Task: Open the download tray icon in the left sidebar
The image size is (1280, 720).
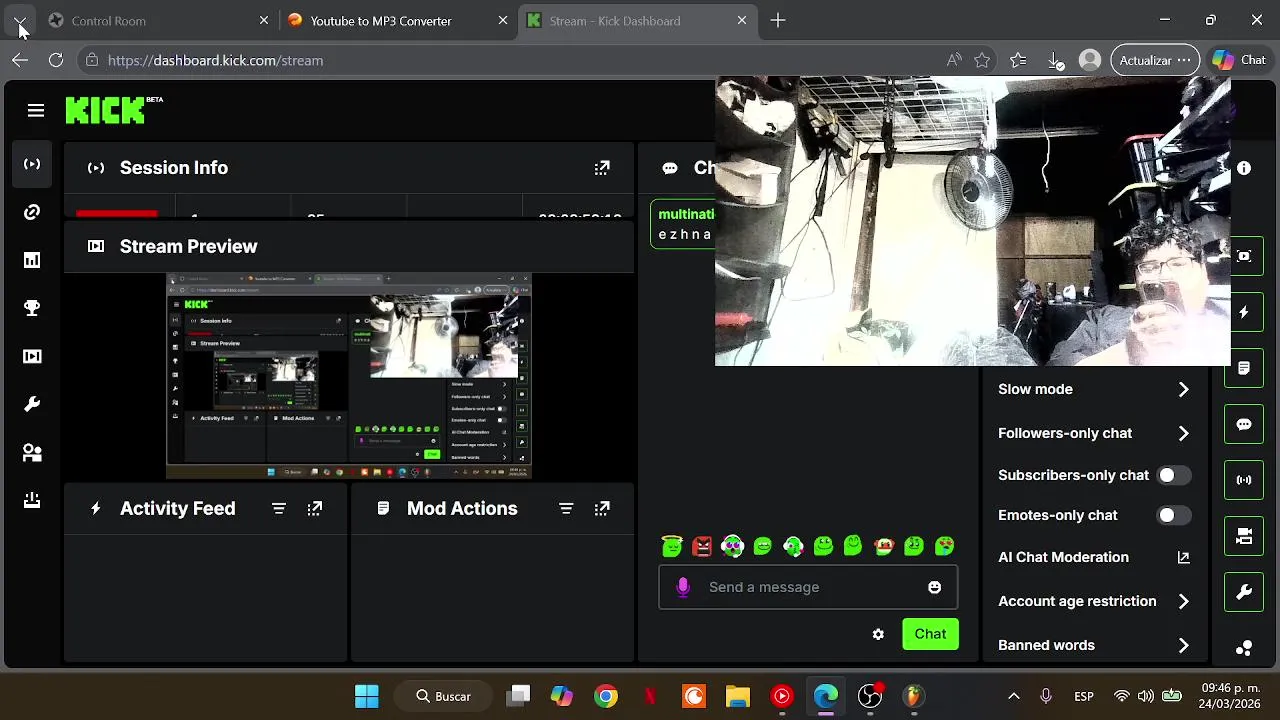Action: tap(32, 500)
